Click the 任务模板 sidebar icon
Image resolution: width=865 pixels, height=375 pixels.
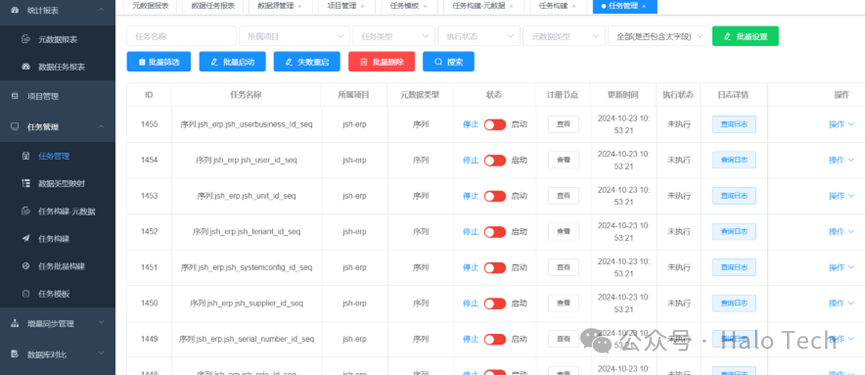[x=25, y=294]
